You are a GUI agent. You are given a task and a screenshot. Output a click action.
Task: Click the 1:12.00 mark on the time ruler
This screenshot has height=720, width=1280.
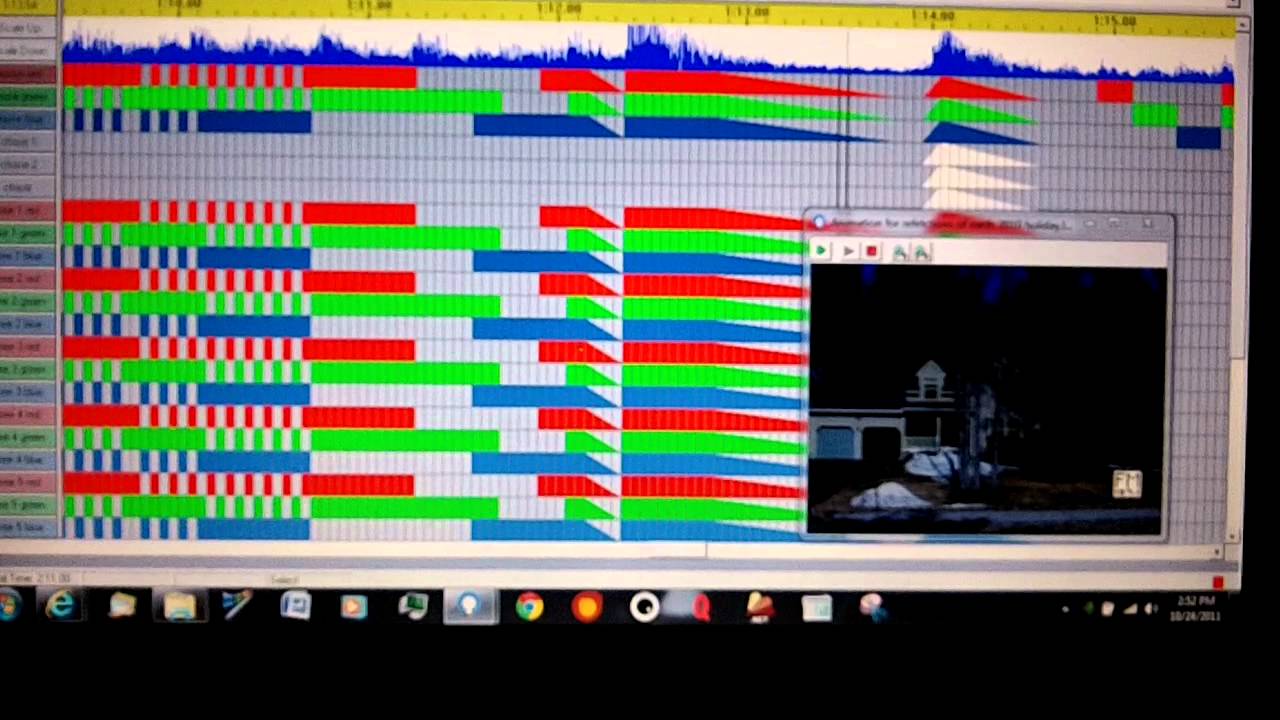pyautogui.click(x=558, y=9)
